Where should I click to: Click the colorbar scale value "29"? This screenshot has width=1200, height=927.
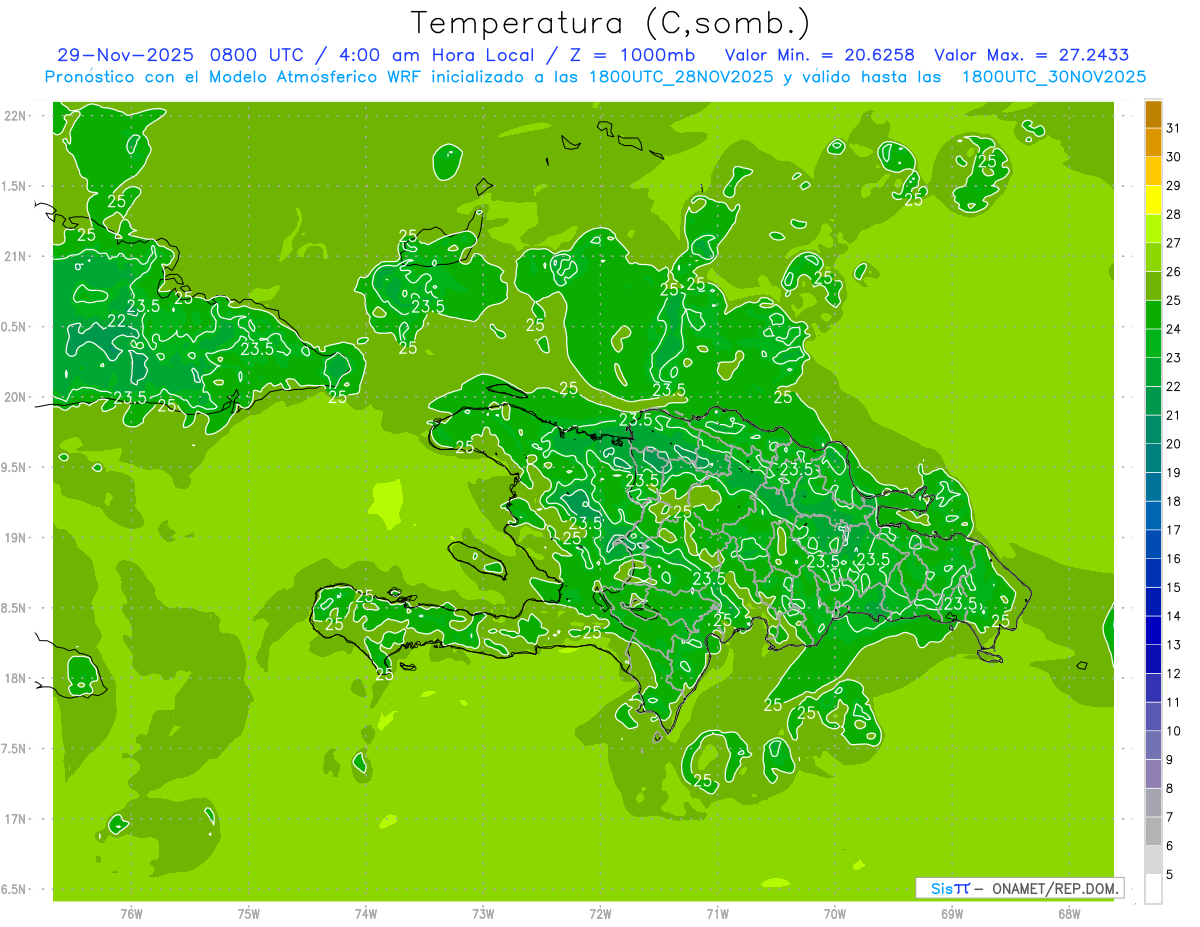(1173, 185)
